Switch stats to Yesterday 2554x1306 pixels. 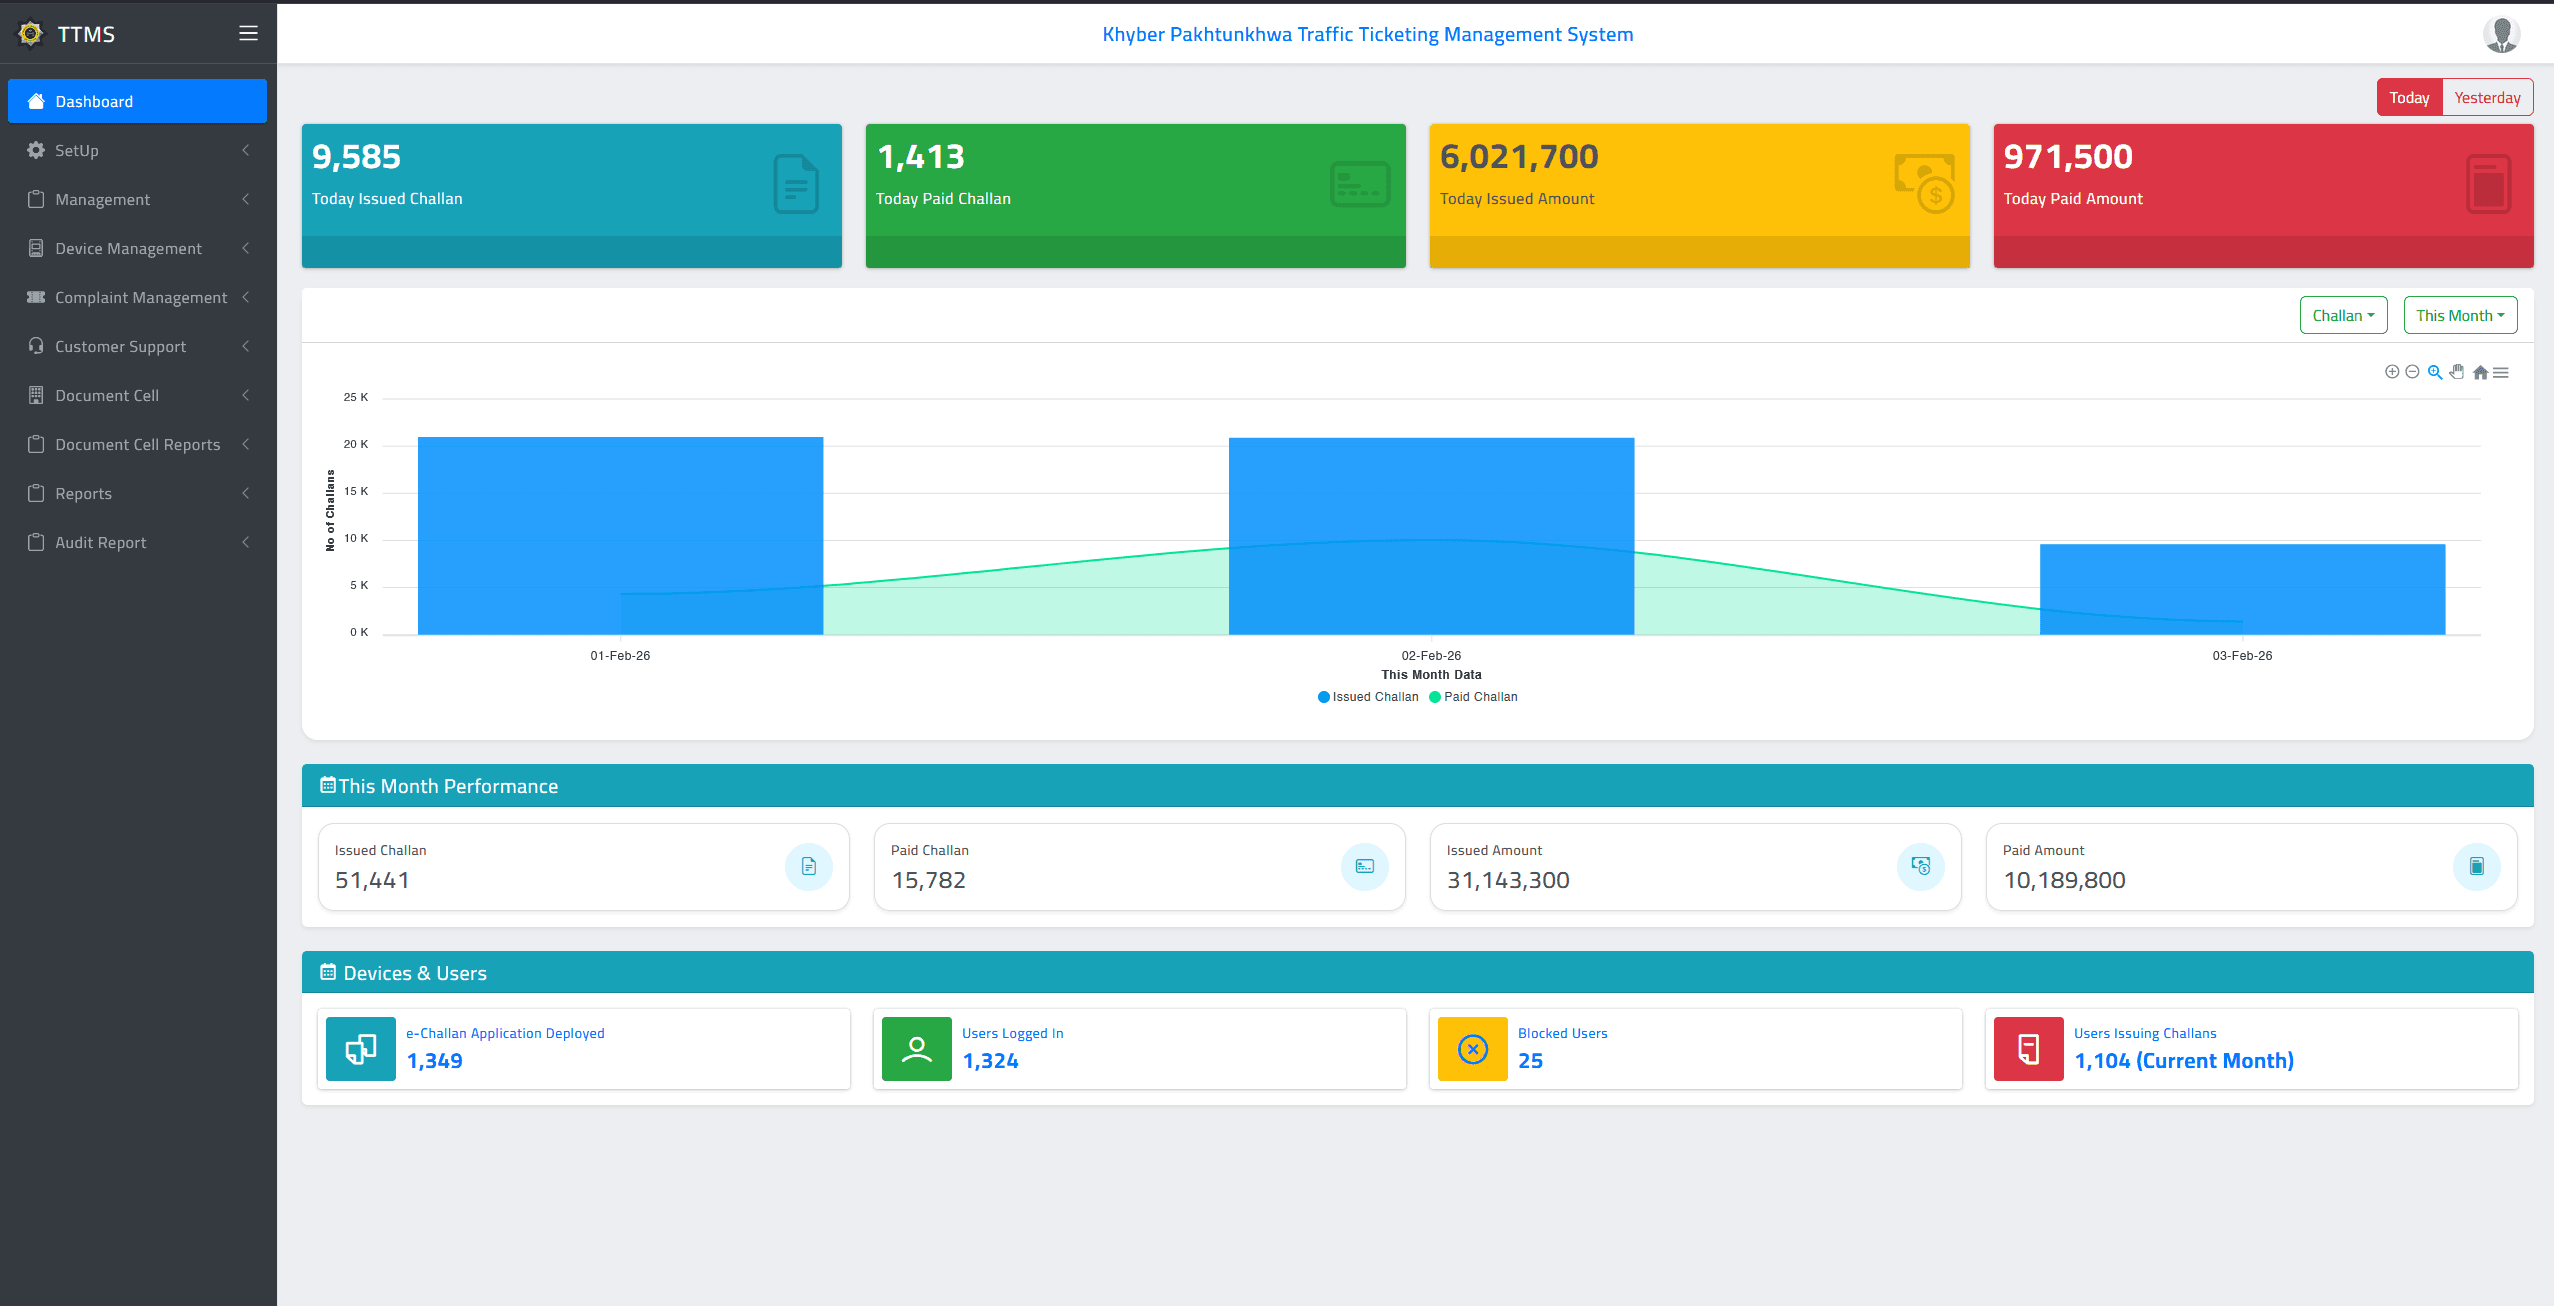point(2487,97)
